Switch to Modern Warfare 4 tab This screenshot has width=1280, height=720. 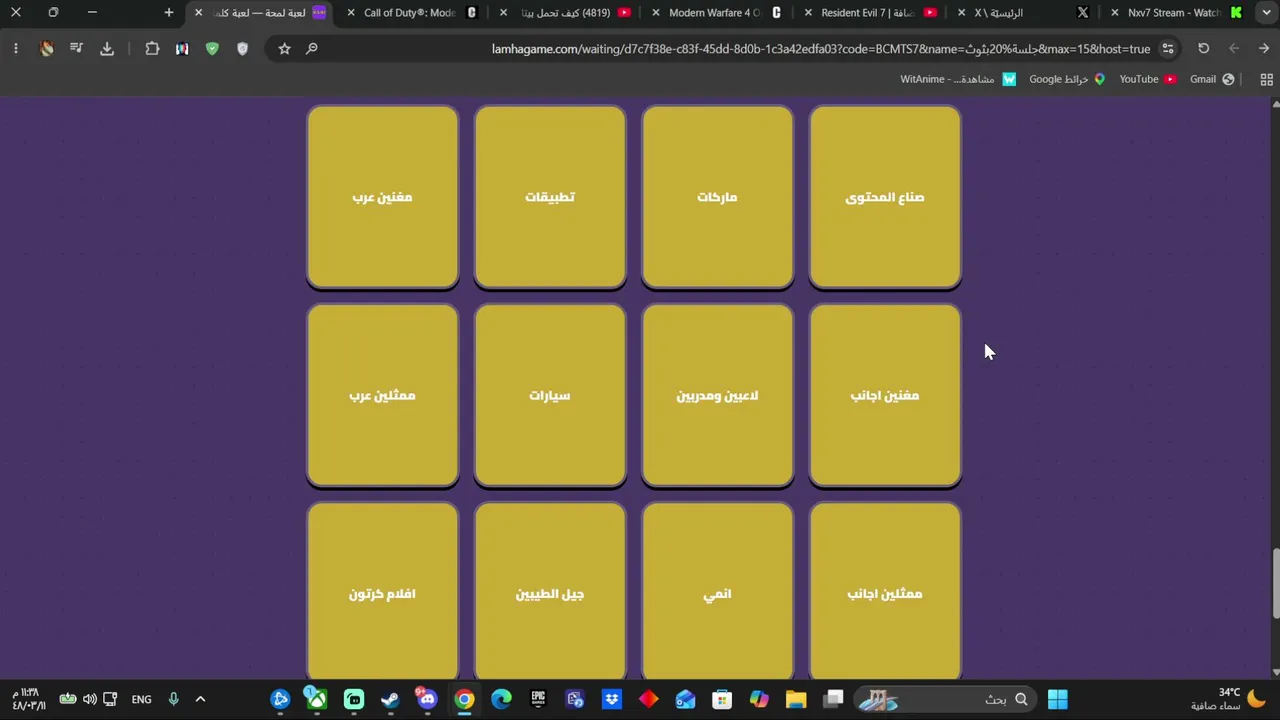pyautogui.click(x=716, y=12)
